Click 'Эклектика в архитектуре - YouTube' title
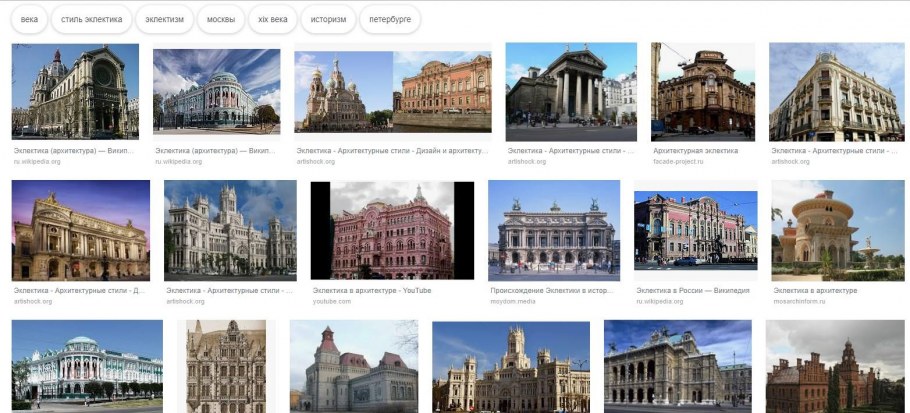 (371, 290)
